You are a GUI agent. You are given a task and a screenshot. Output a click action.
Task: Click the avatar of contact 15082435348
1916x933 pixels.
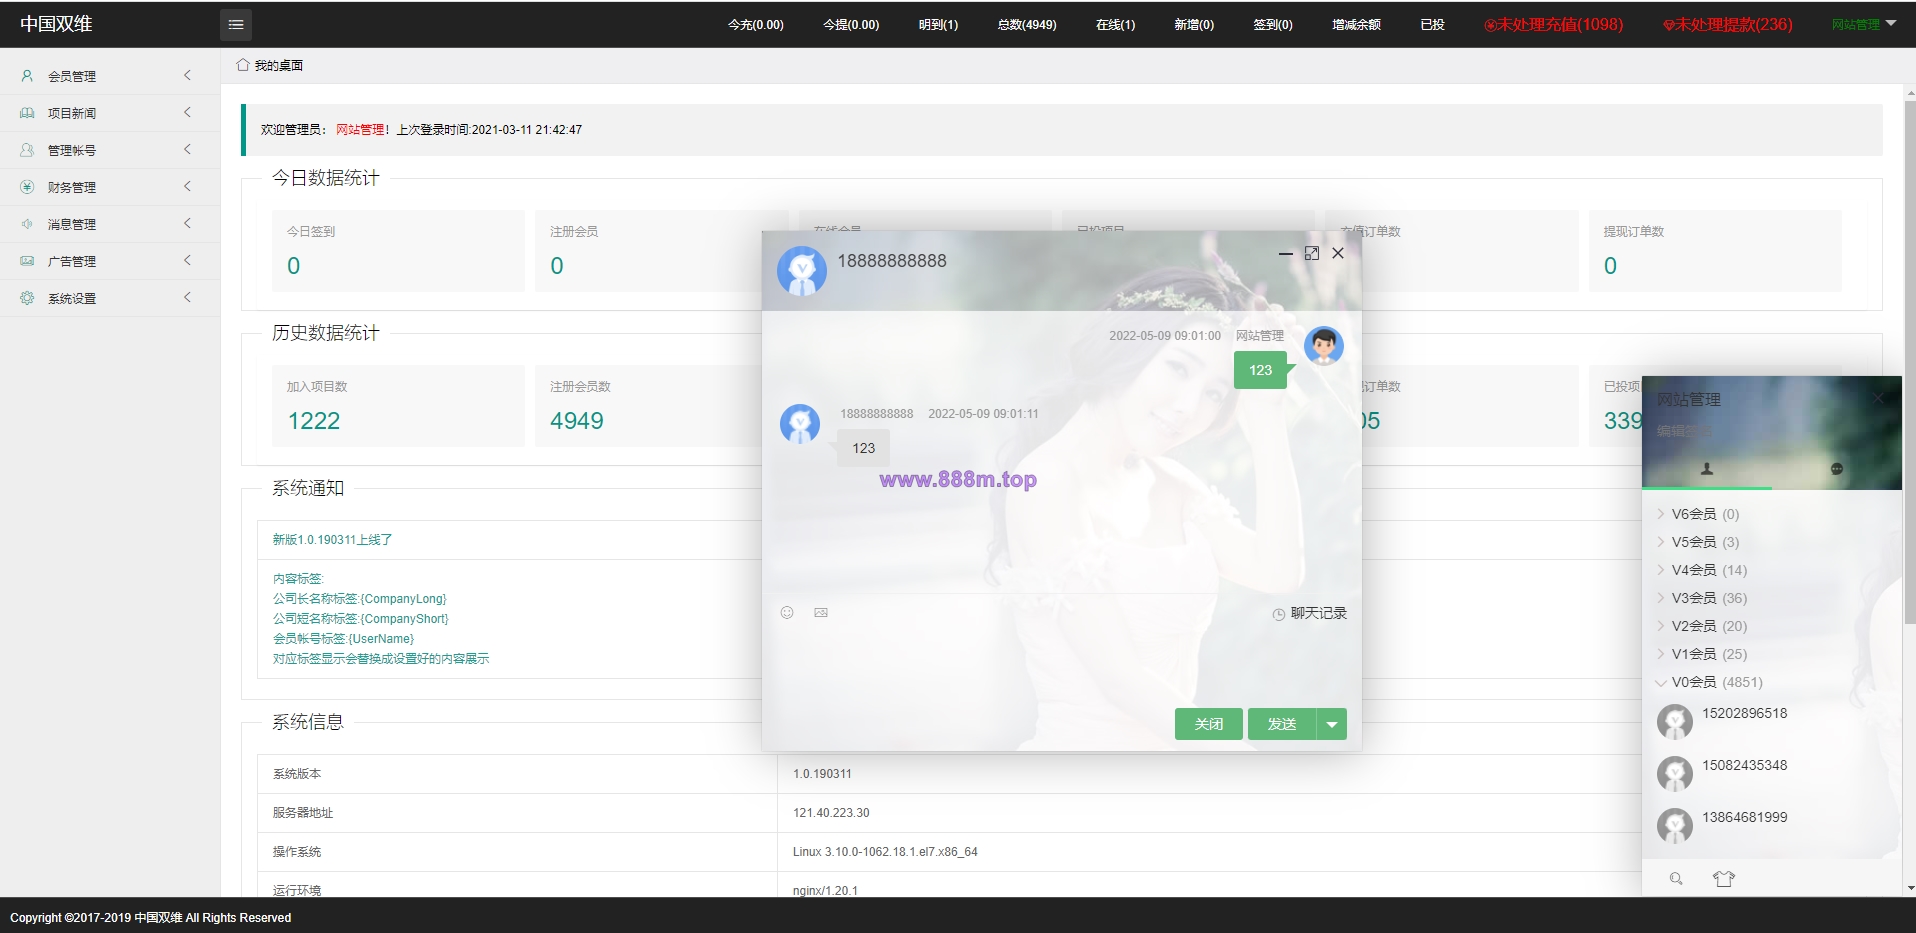pyautogui.click(x=1675, y=773)
